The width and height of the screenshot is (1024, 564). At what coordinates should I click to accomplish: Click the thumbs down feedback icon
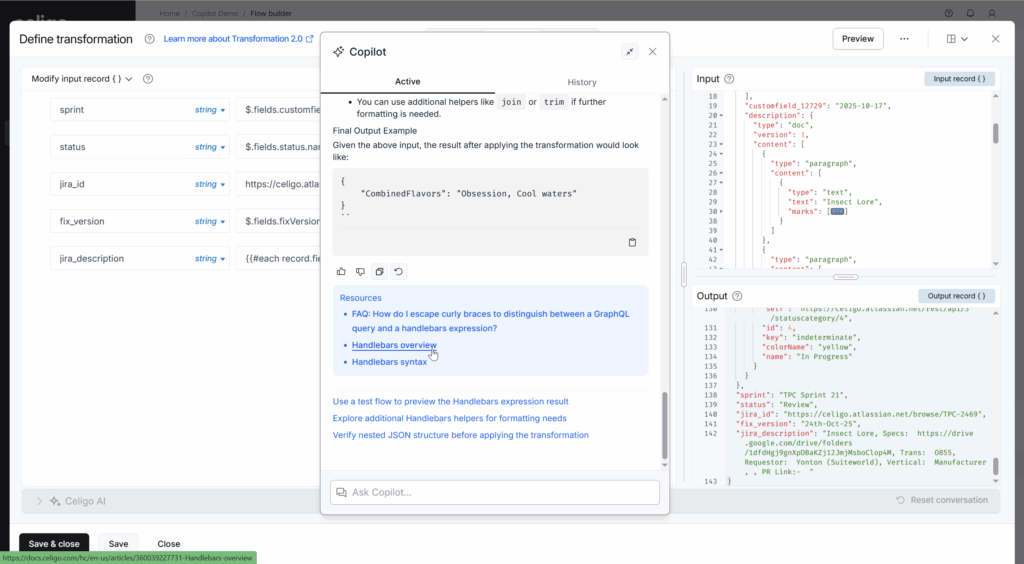pyautogui.click(x=360, y=271)
